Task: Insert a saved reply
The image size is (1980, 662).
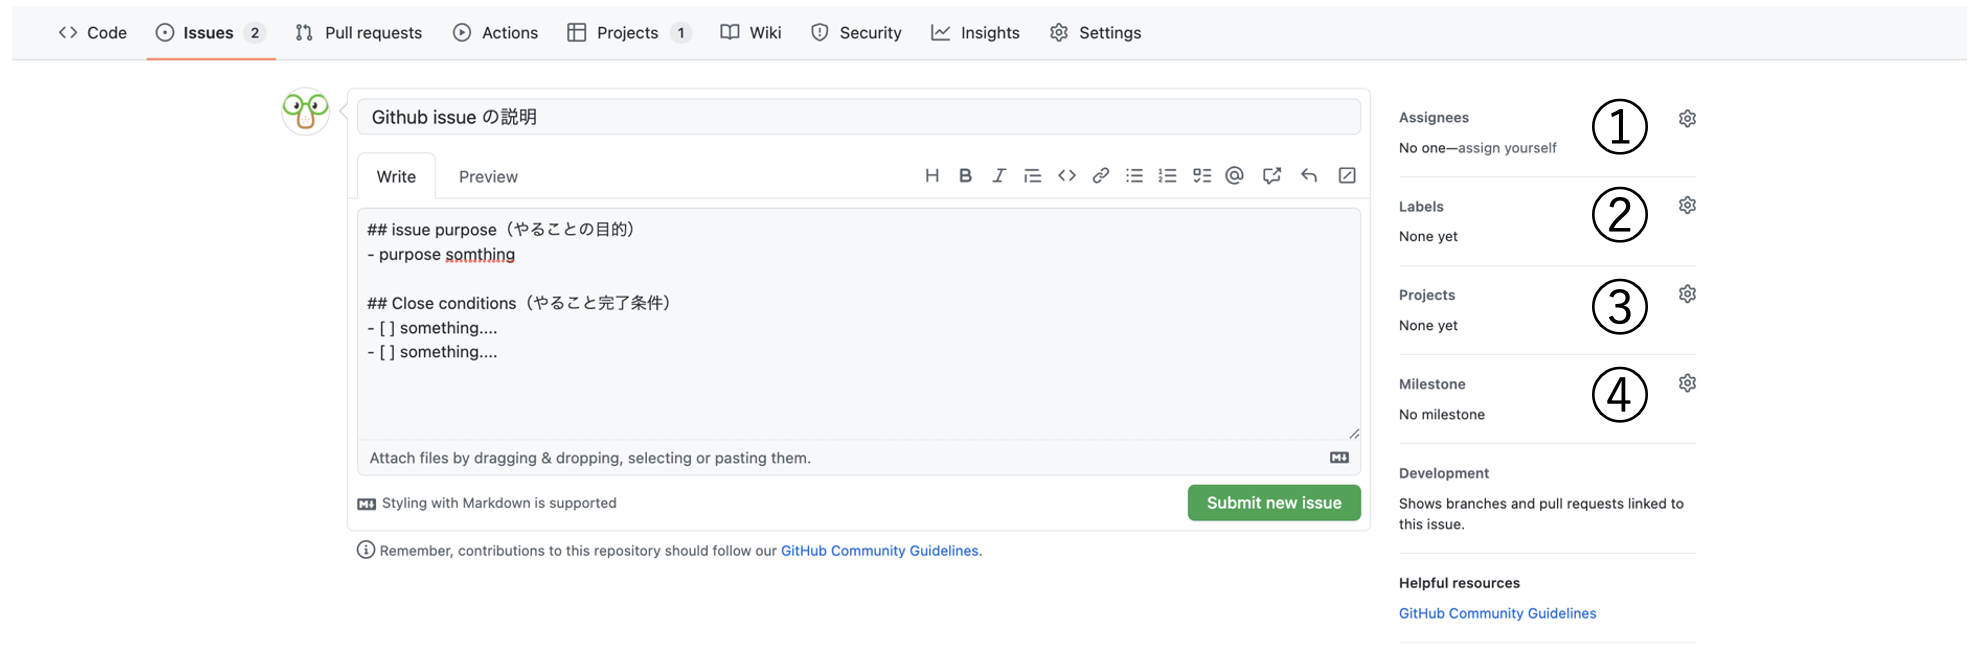Action: coord(1309,176)
